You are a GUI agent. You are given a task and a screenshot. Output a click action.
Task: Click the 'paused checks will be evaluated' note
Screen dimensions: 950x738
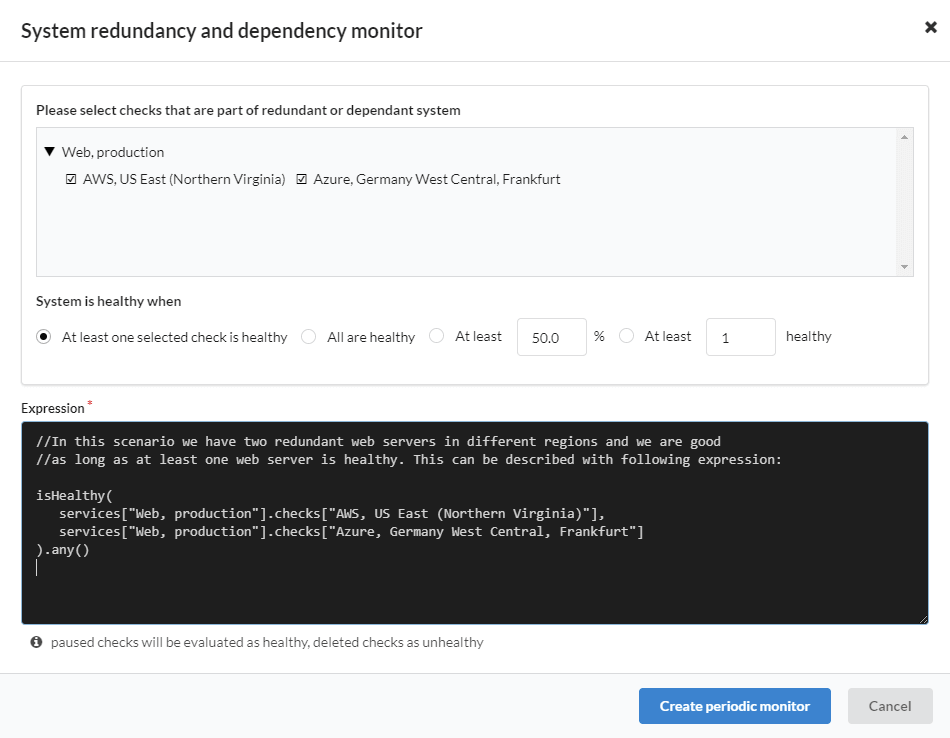point(267,642)
